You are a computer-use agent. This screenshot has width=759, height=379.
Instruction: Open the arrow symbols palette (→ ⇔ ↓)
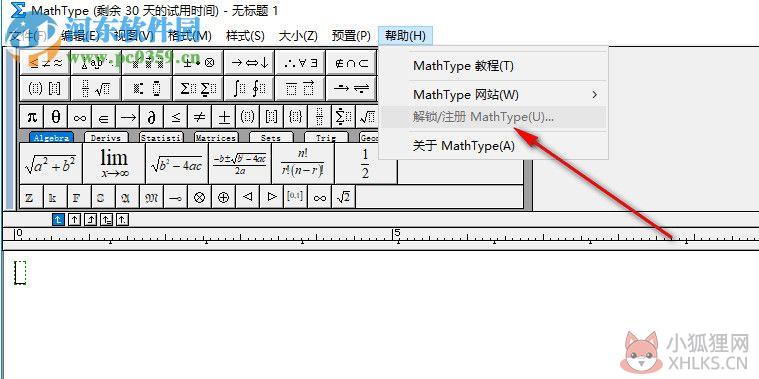pyautogui.click(x=249, y=62)
